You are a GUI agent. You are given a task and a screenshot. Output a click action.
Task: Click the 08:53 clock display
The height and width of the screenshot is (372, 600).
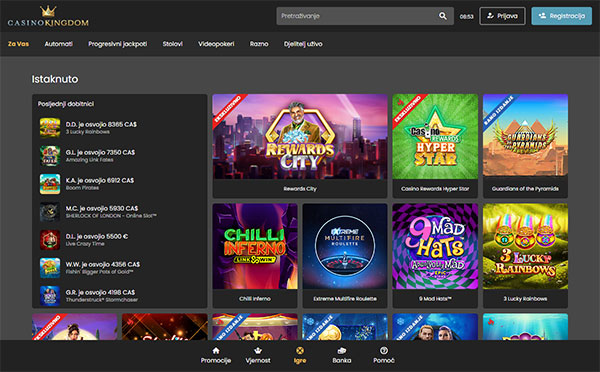point(466,16)
